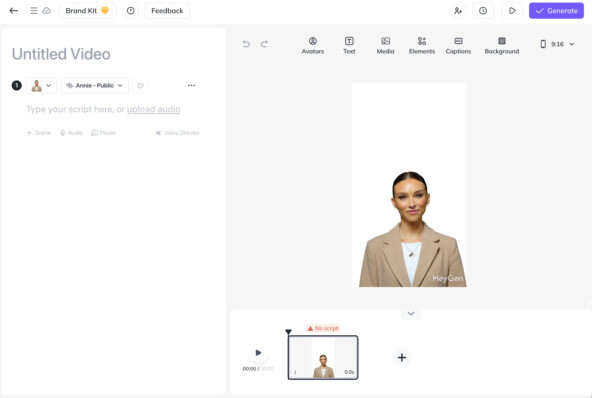Open avatar selector dropdown for scene 1

point(42,86)
